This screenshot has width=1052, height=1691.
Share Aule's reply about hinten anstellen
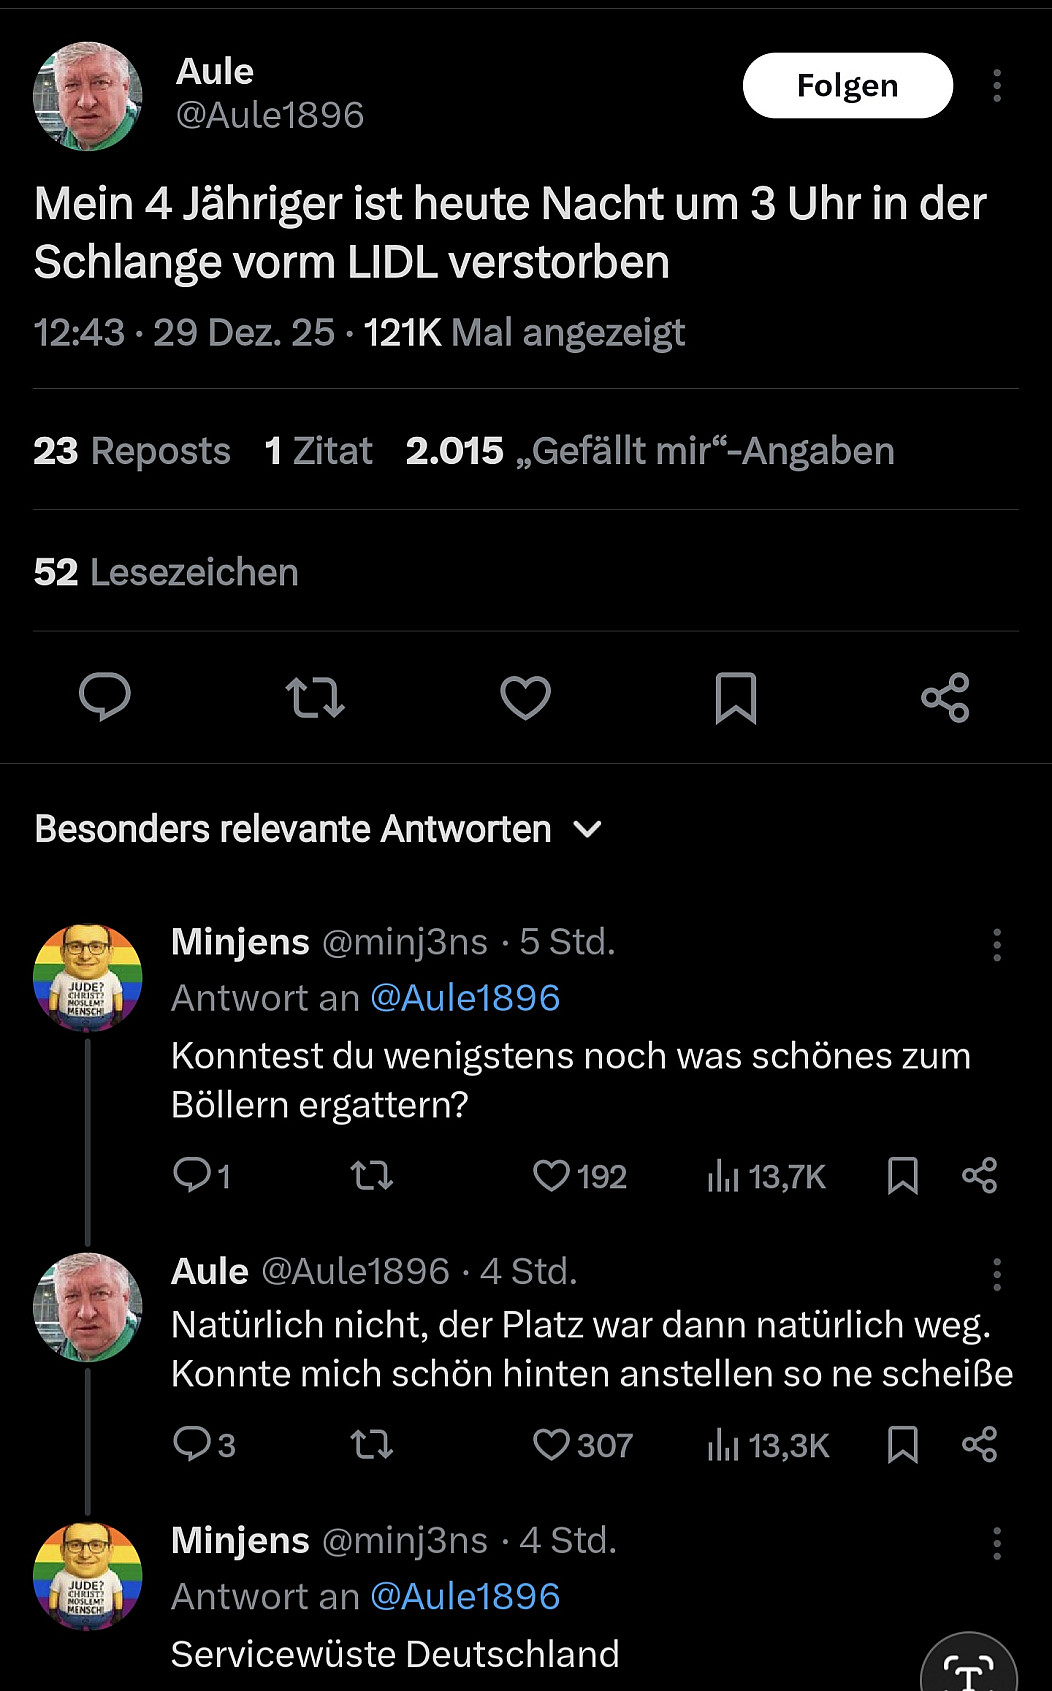click(980, 1445)
